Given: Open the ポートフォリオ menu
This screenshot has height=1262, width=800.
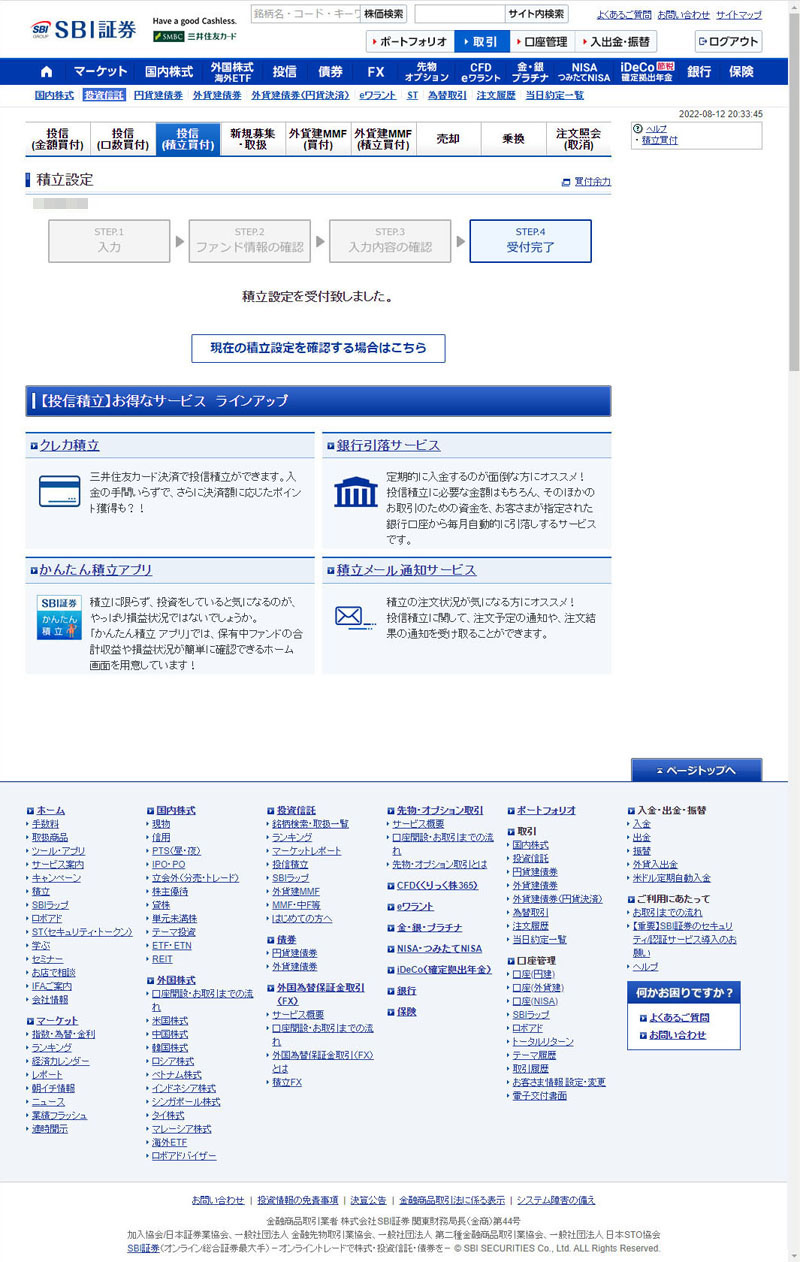Looking at the screenshot, I should (x=409, y=42).
